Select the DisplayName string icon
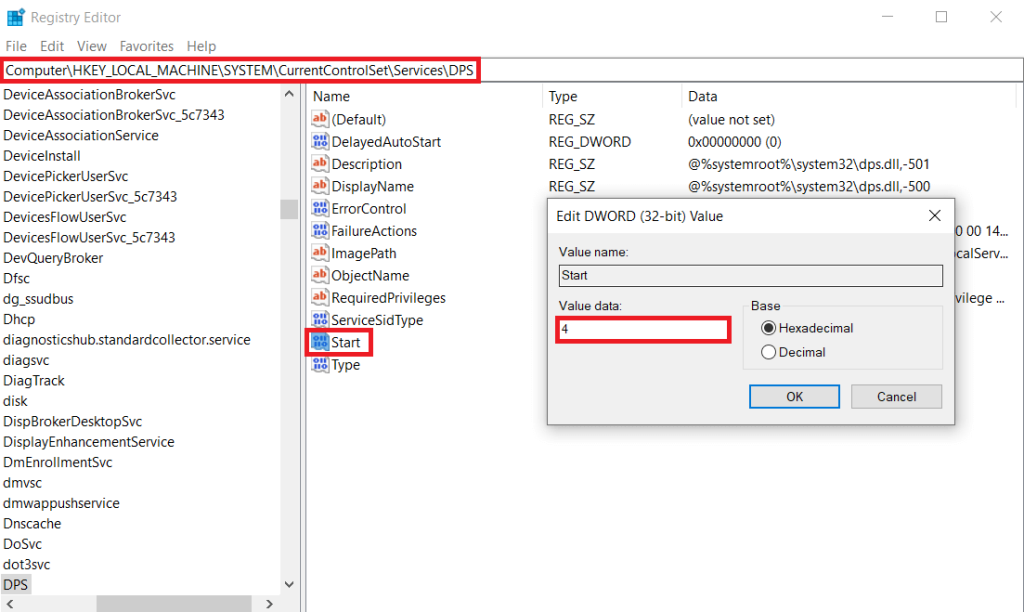The height and width of the screenshot is (612, 1024). (x=319, y=185)
